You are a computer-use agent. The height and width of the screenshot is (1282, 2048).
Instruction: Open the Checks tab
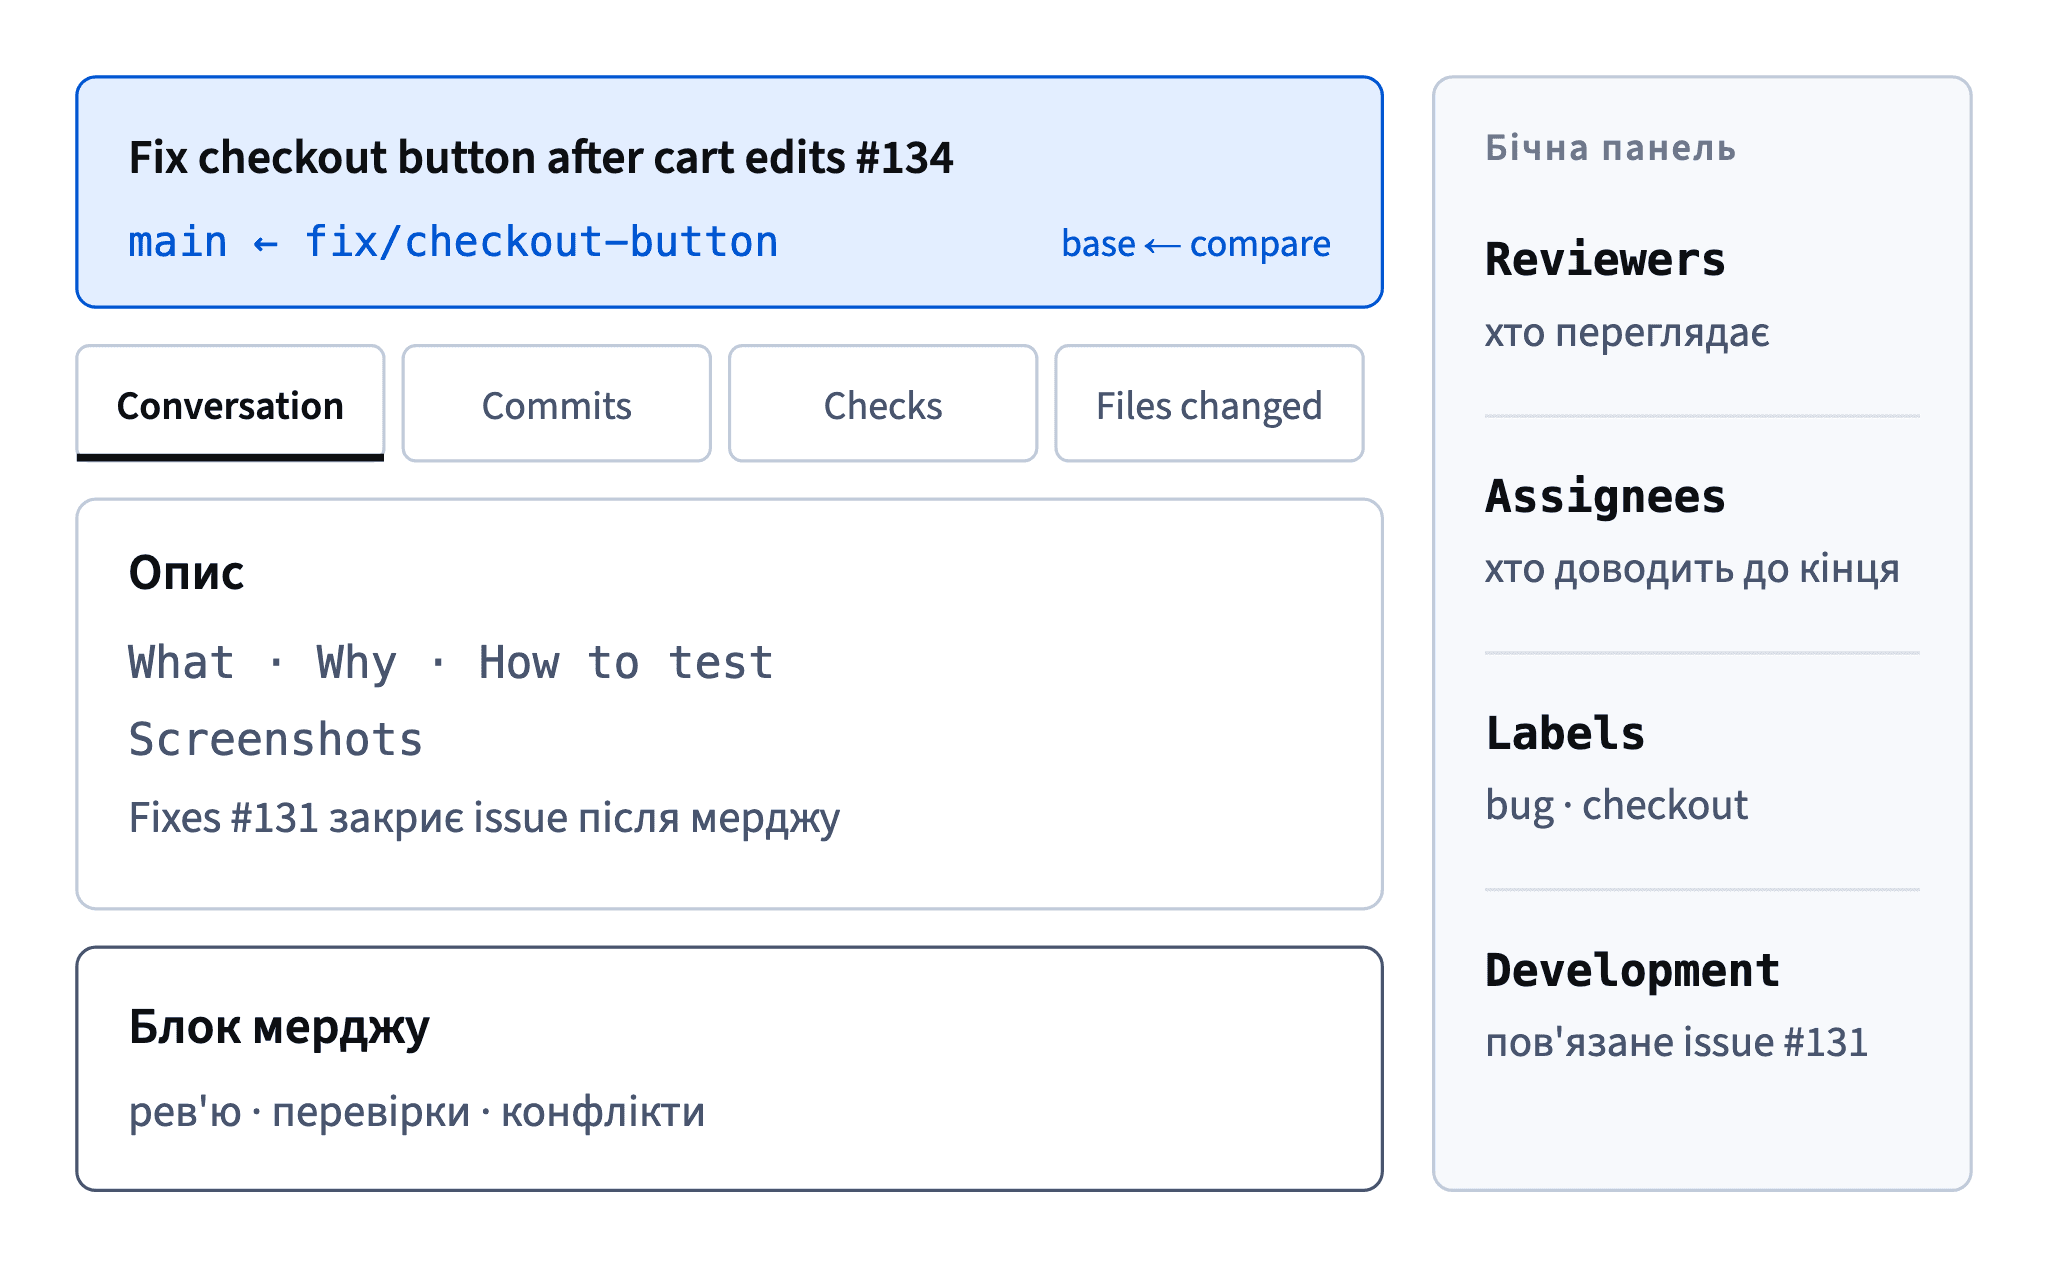(883, 404)
